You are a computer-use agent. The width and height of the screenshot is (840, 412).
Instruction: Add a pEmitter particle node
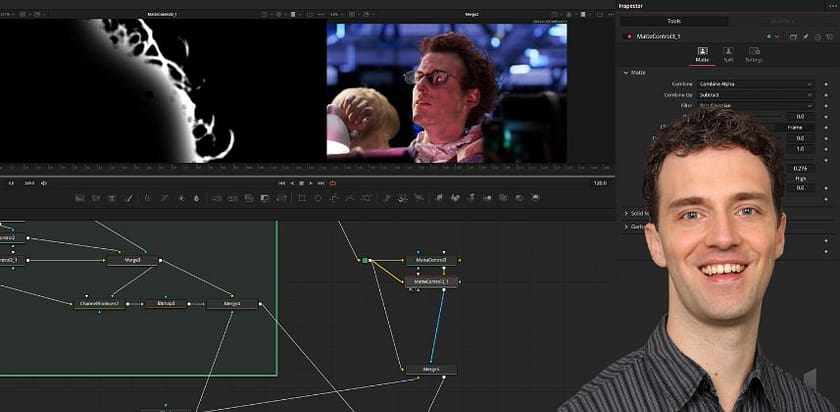click(x=387, y=198)
